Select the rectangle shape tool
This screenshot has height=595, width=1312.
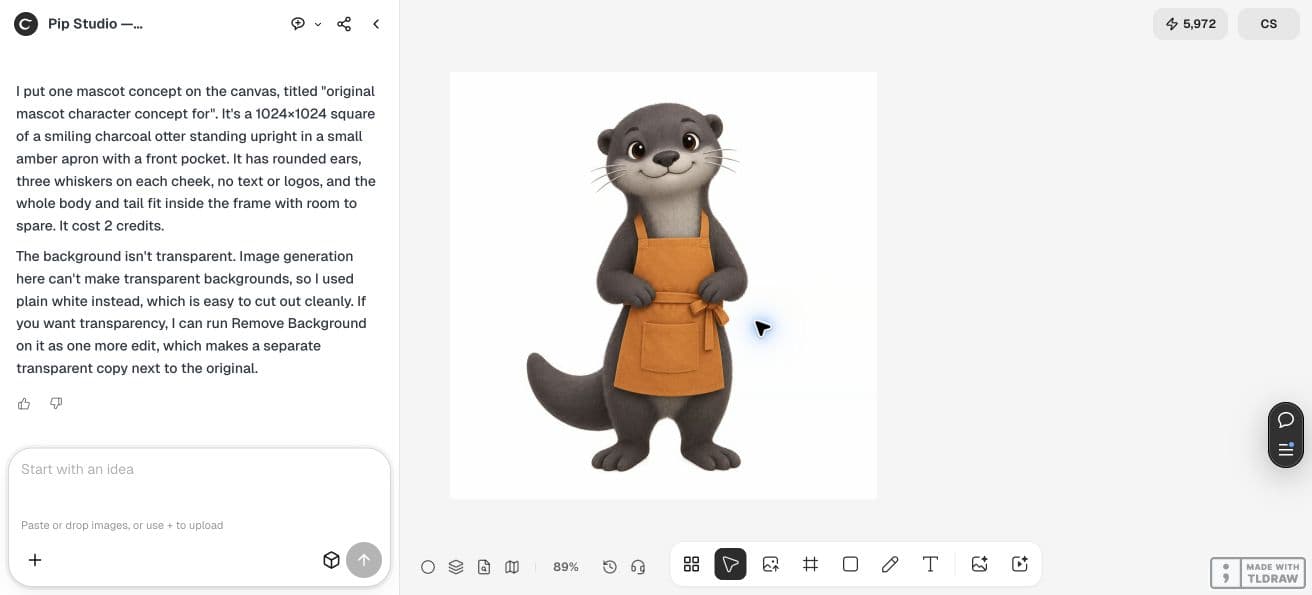pos(851,564)
